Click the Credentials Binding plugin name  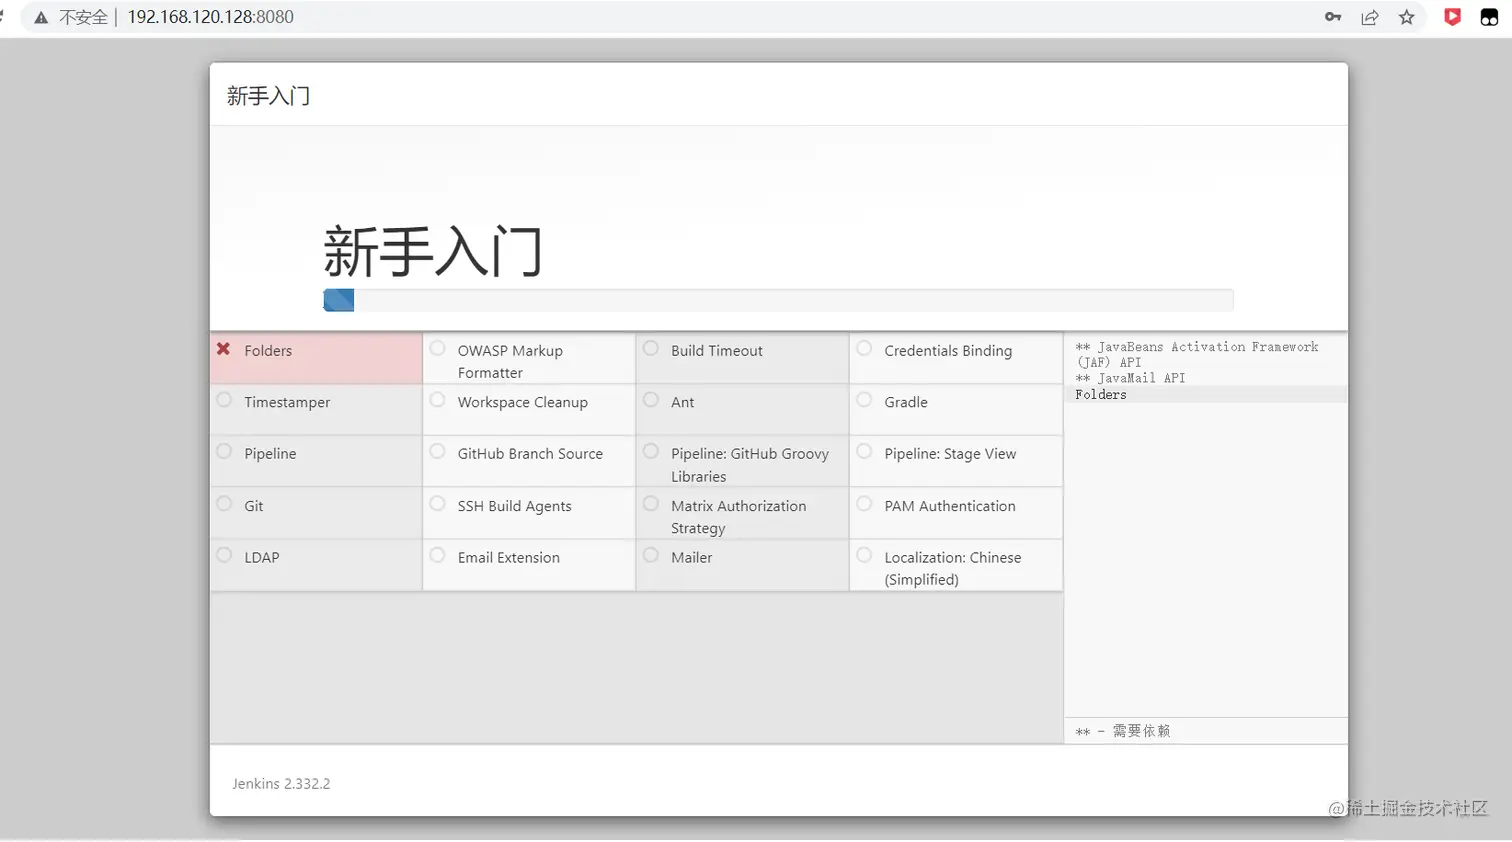[948, 351]
